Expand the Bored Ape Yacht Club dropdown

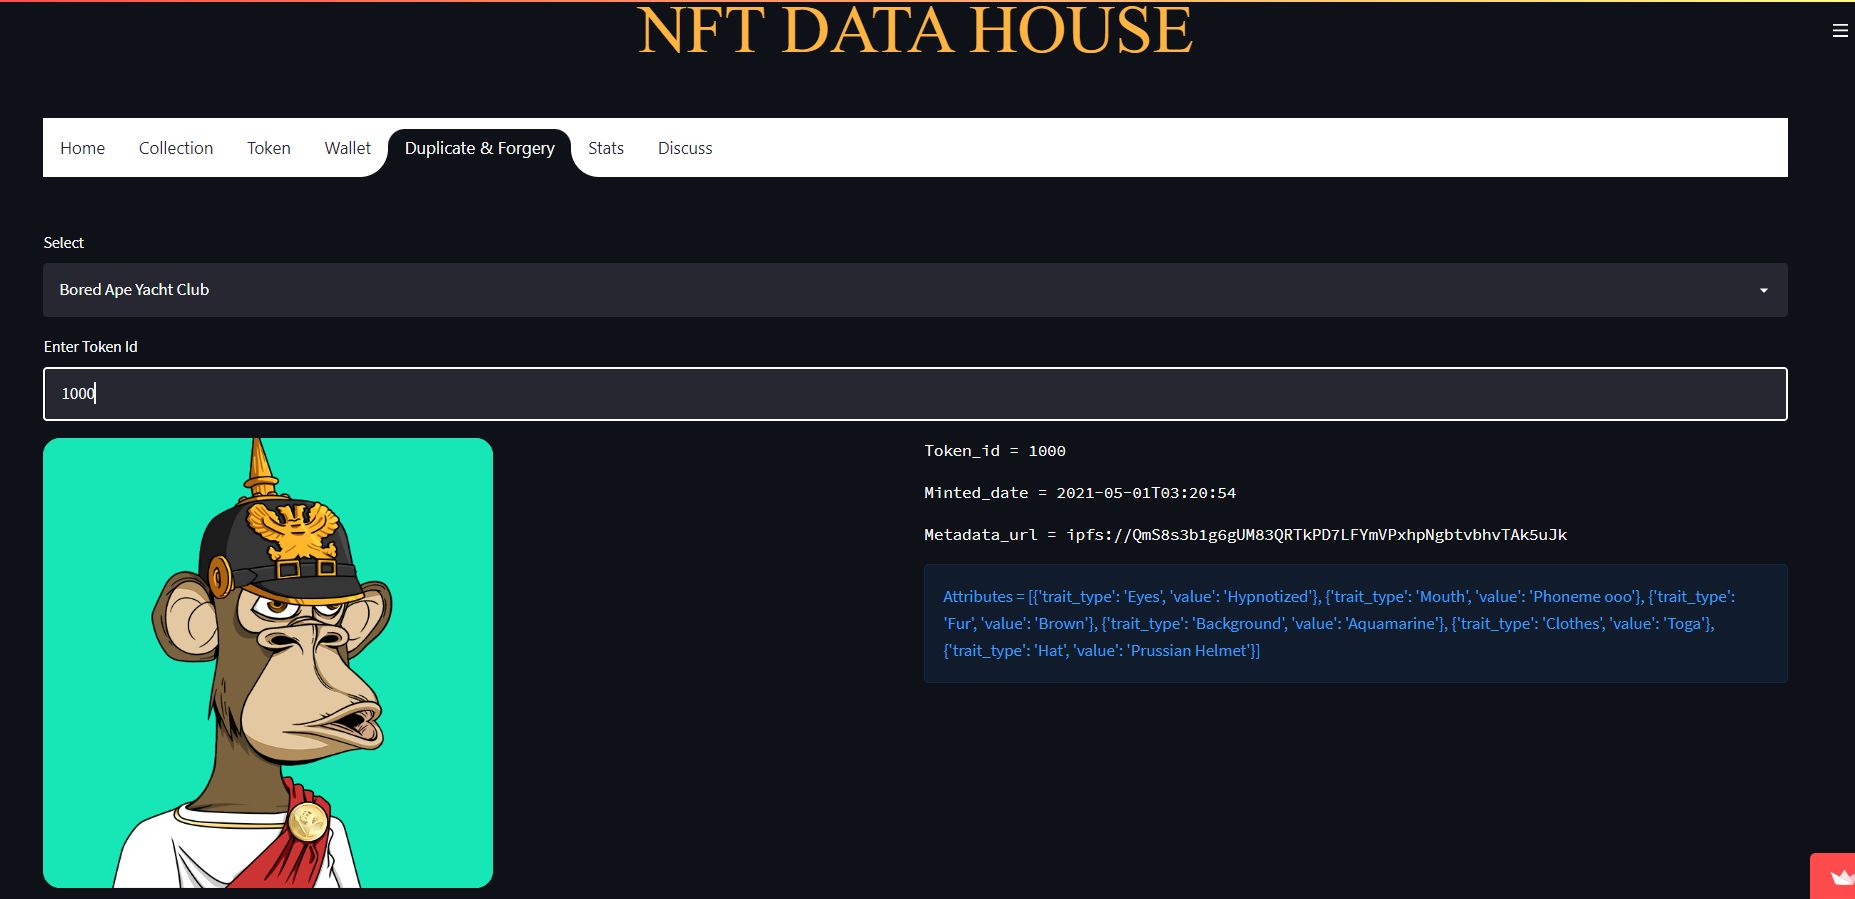(x=915, y=290)
